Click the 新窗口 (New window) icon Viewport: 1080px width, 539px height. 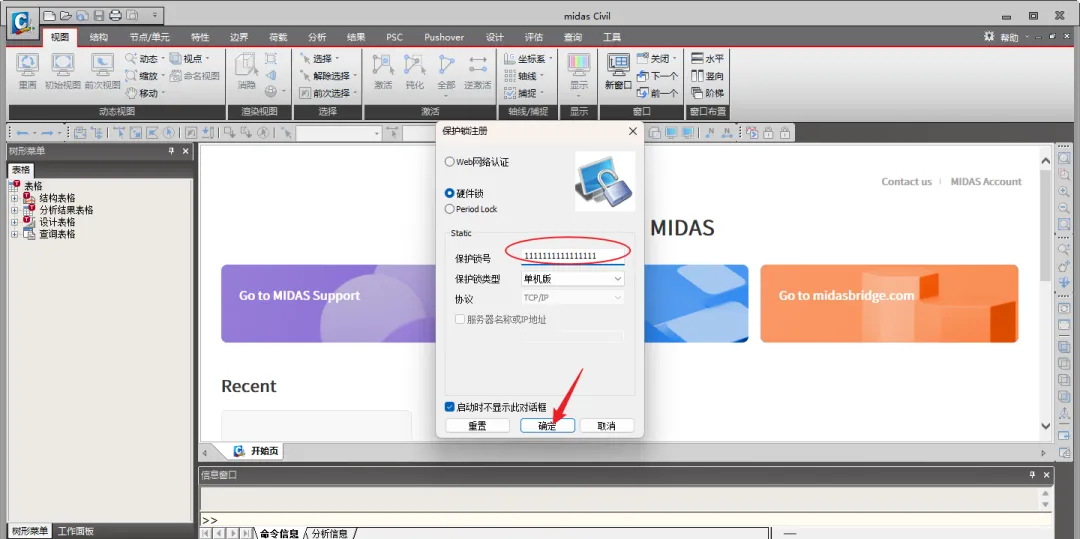tap(619, 64)
